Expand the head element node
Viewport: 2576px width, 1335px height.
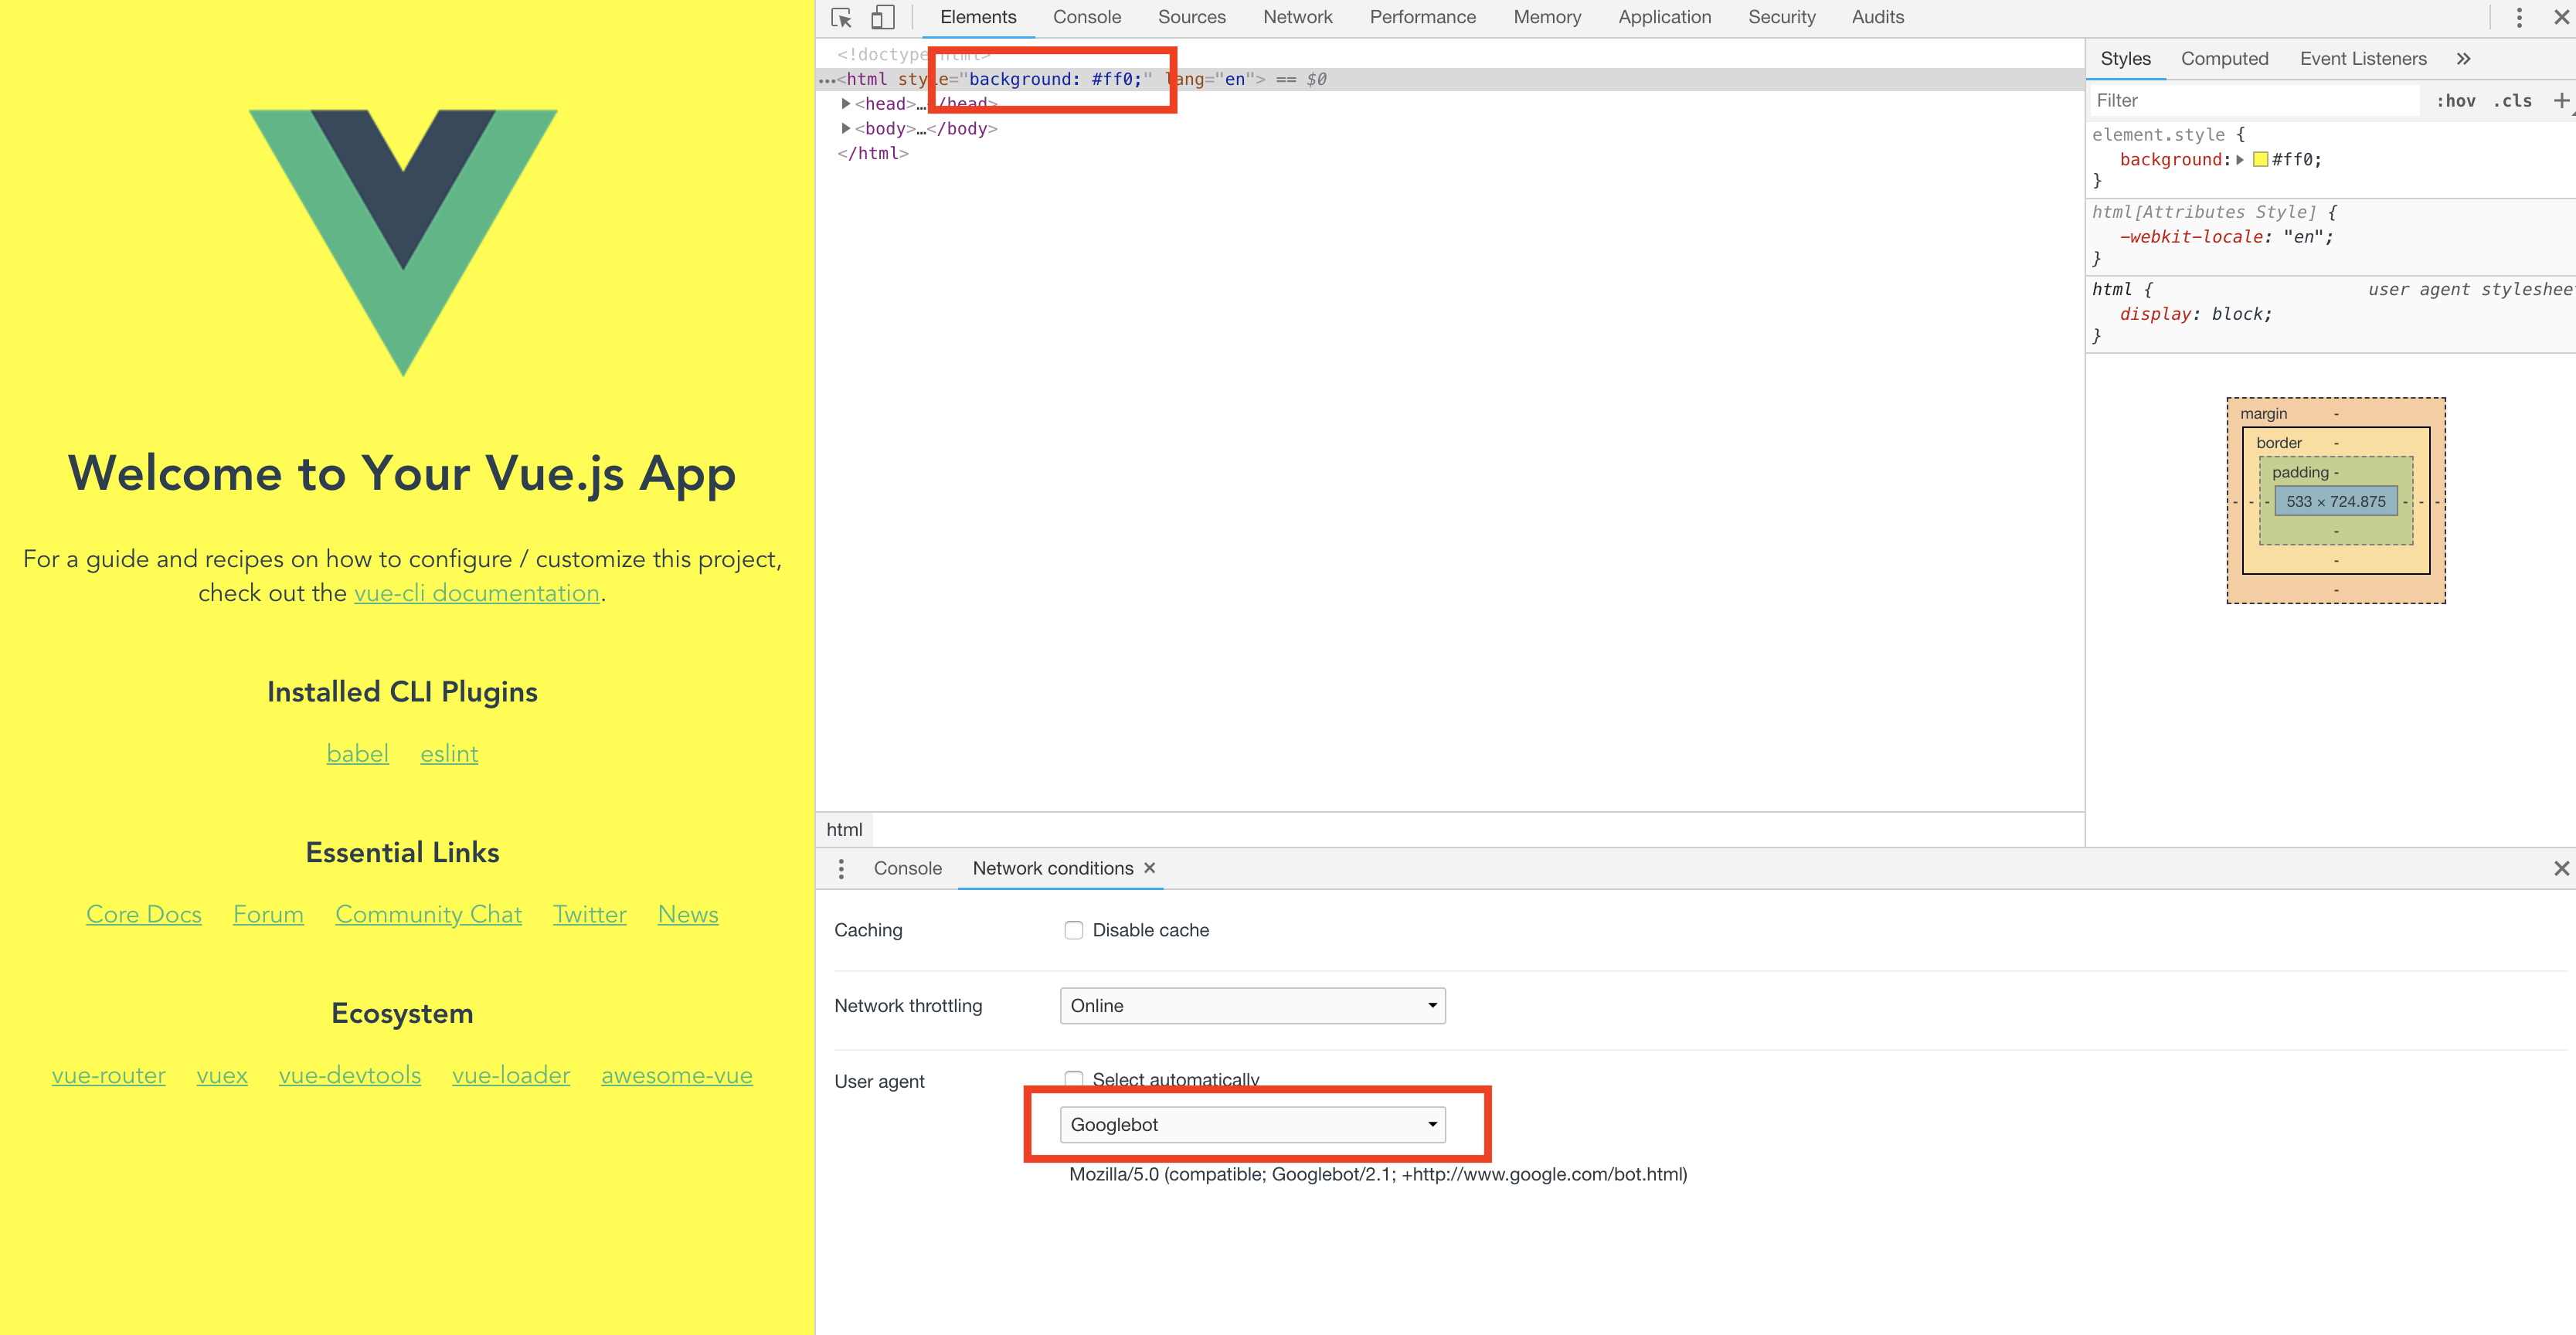[x=846, y=103]
